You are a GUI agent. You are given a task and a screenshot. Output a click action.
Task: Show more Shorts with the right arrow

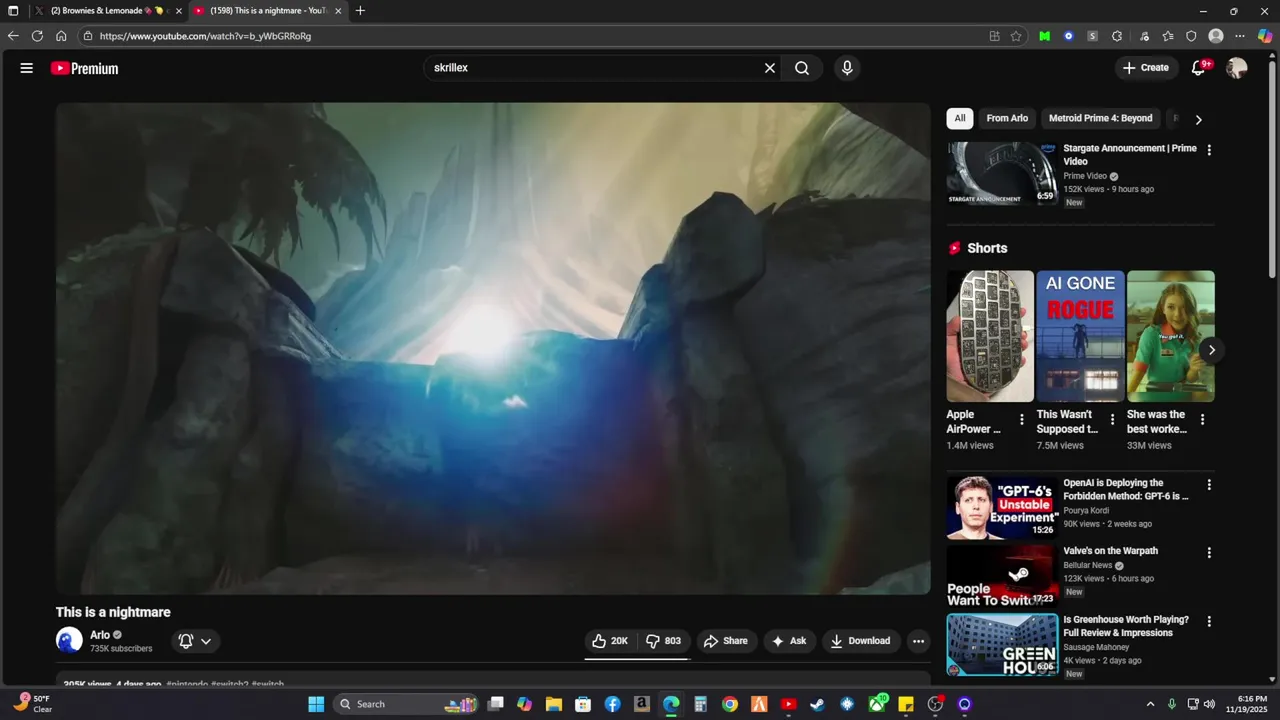coord(1211,349)
